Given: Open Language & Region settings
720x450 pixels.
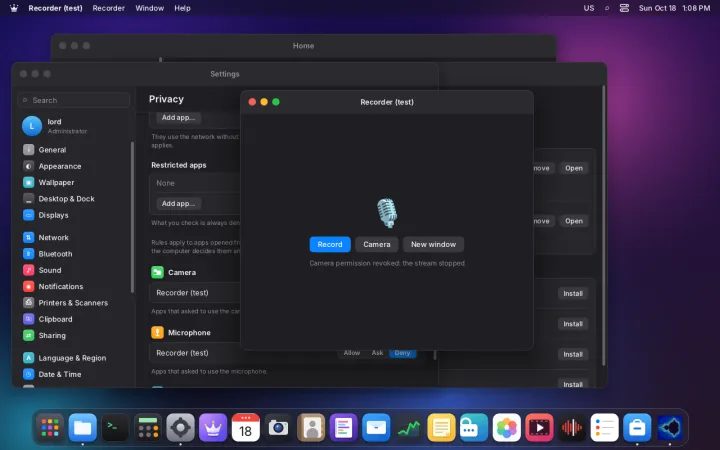Looking at the screenshot, I should (72, 358).
